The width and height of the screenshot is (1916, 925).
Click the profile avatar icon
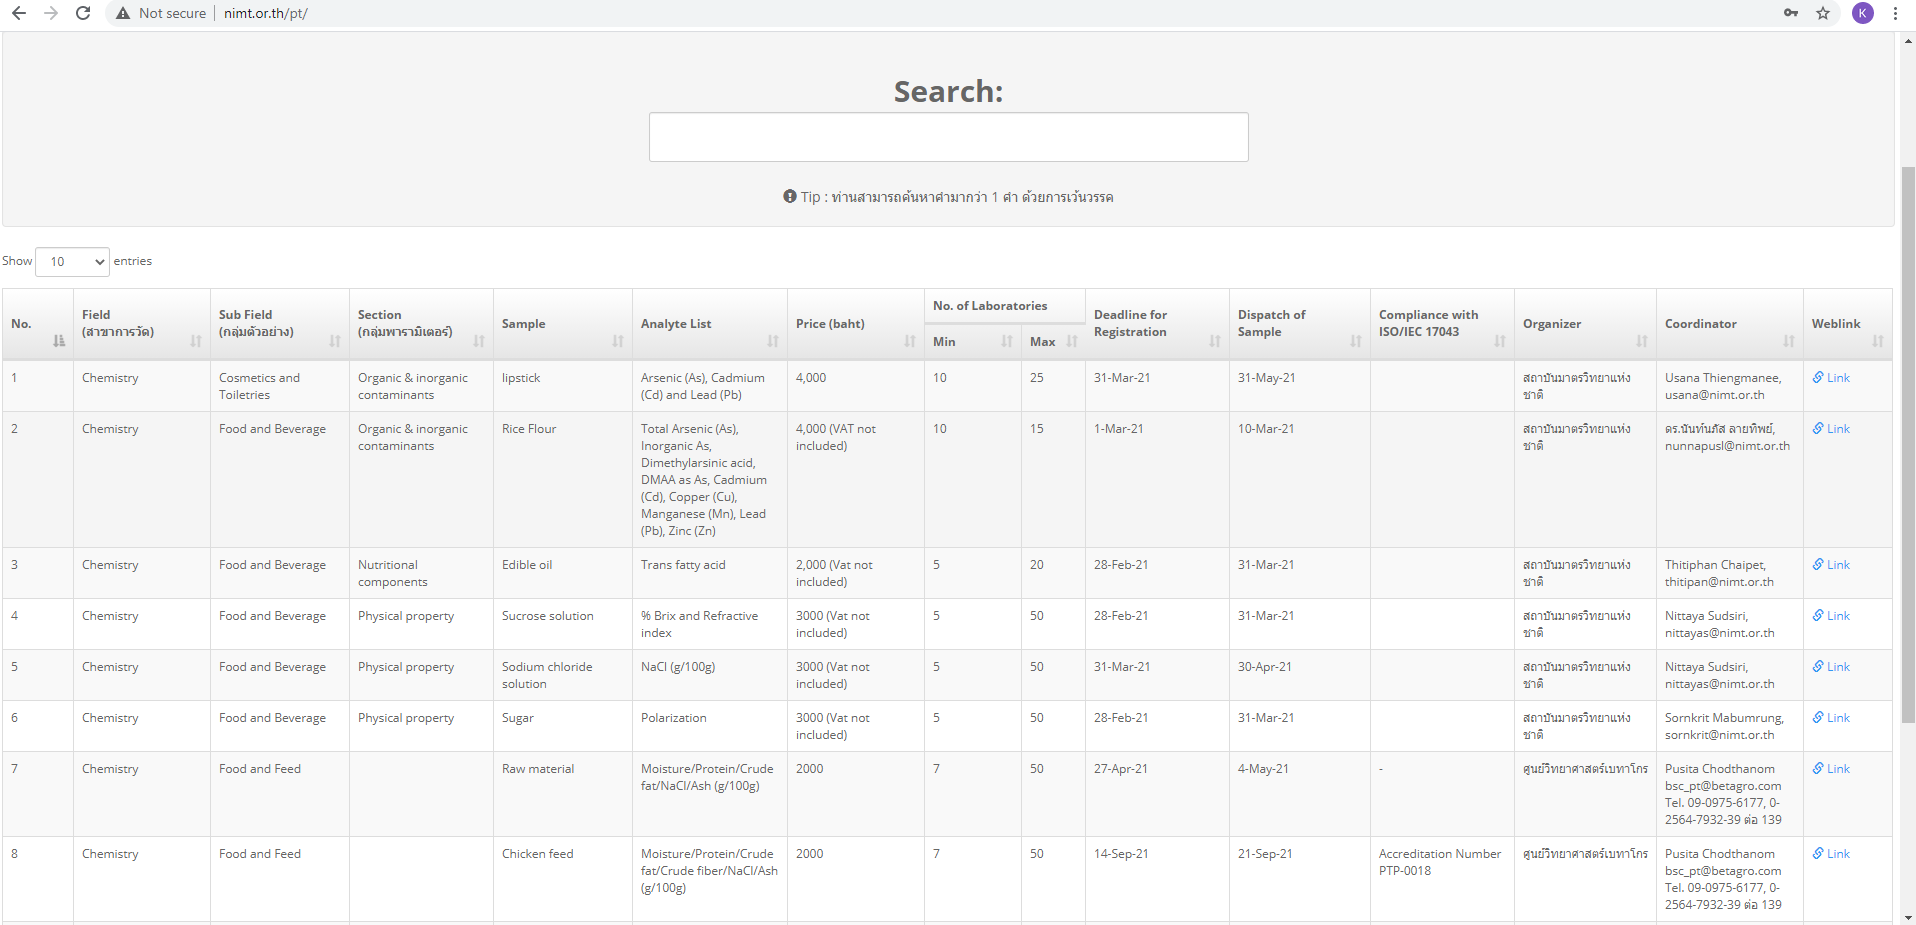[1862, 13]
